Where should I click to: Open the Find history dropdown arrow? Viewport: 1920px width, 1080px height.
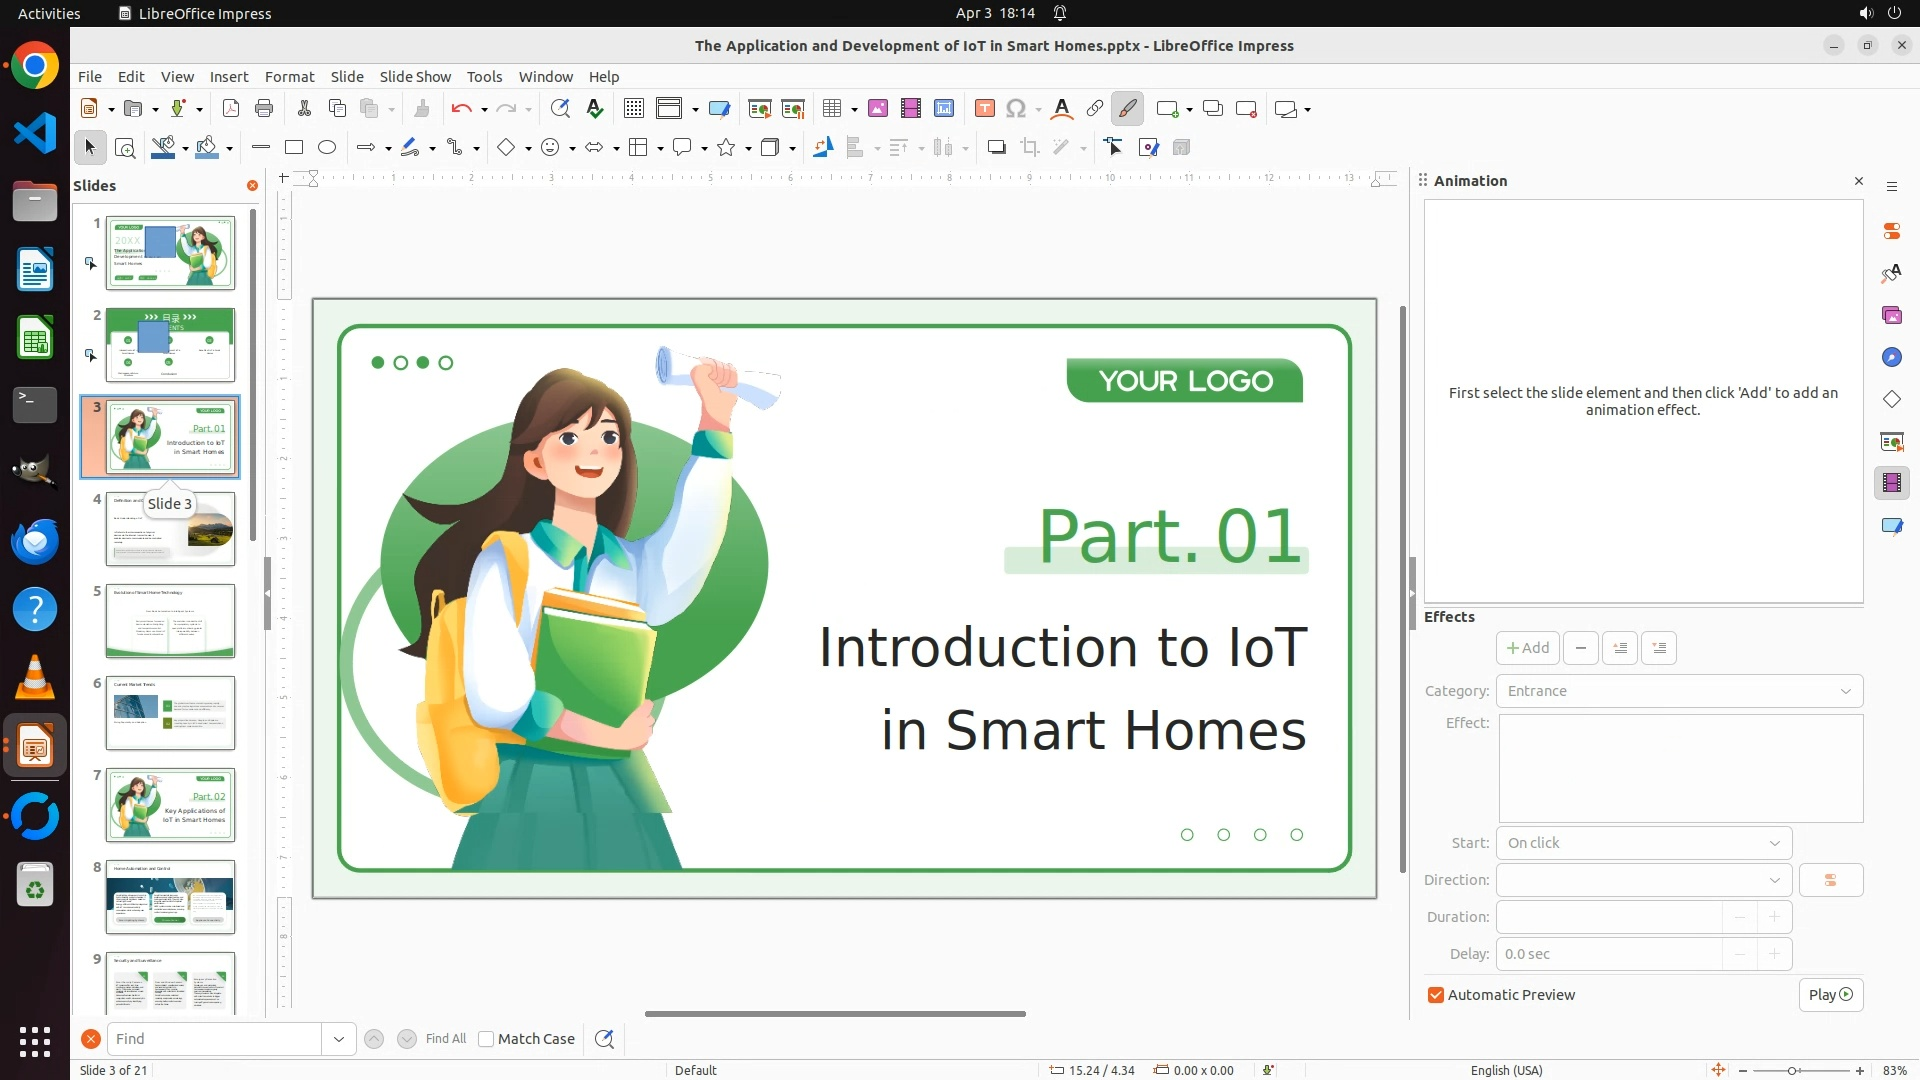tap(339, 1039)
